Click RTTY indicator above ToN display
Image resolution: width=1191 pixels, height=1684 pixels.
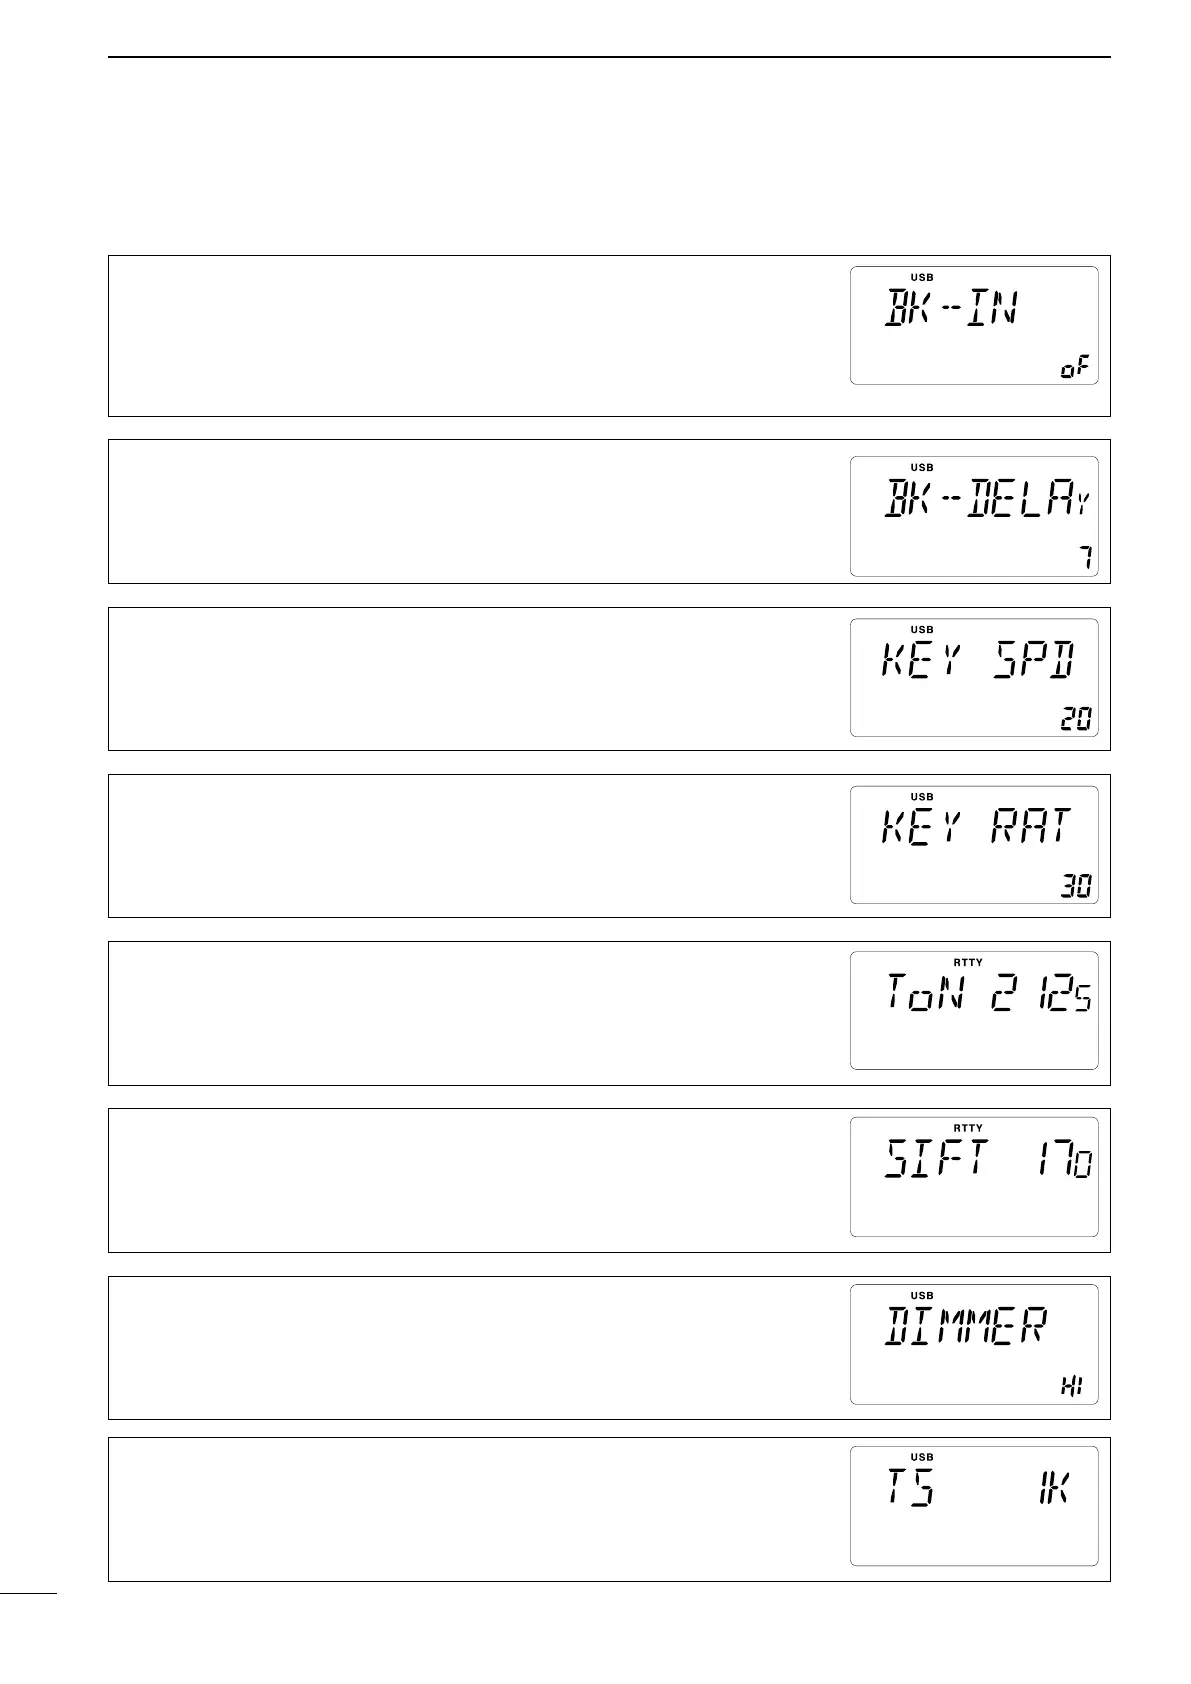(x=968, y=962)
